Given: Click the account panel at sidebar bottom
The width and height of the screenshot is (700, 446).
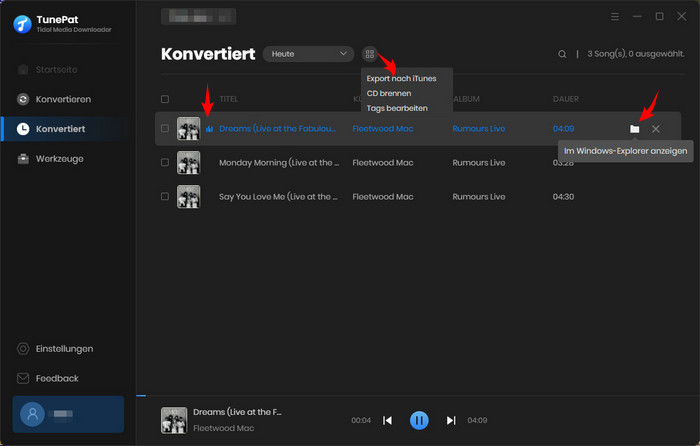Looking at the screenshot, I should (x=68, y=414).
